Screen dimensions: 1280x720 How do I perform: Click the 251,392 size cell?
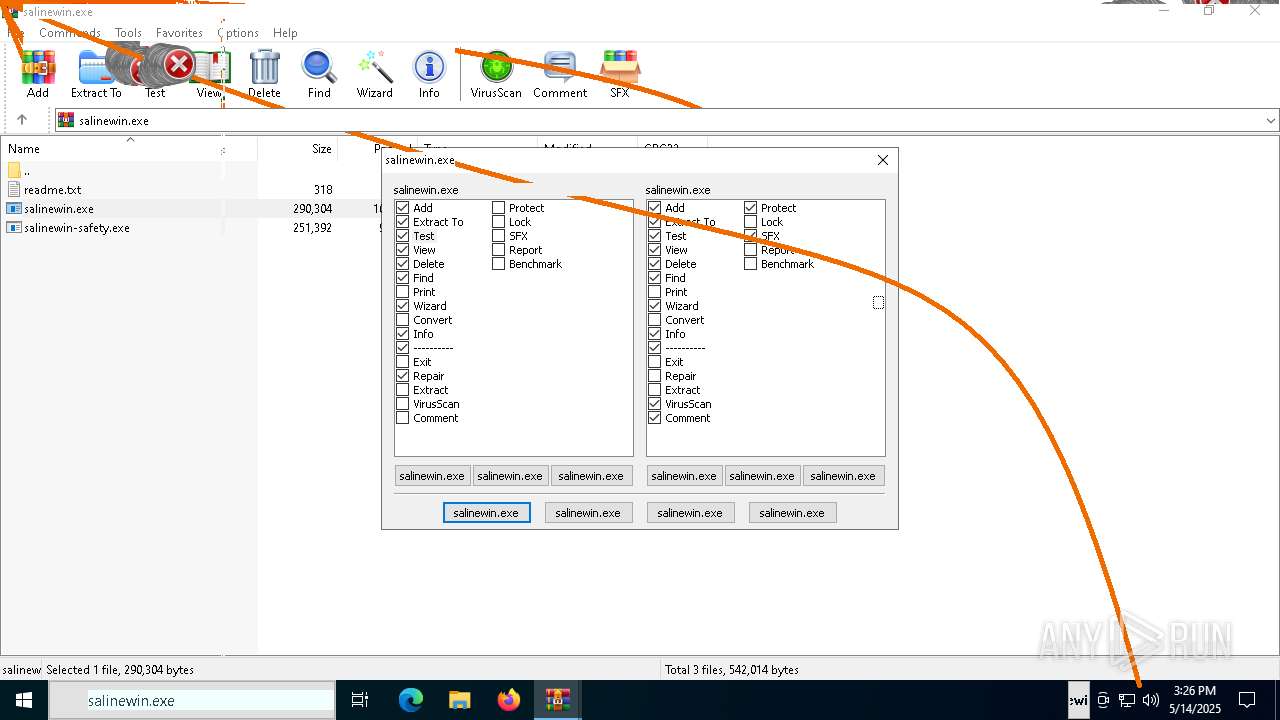pyautogui.click(x=311, y=227)
